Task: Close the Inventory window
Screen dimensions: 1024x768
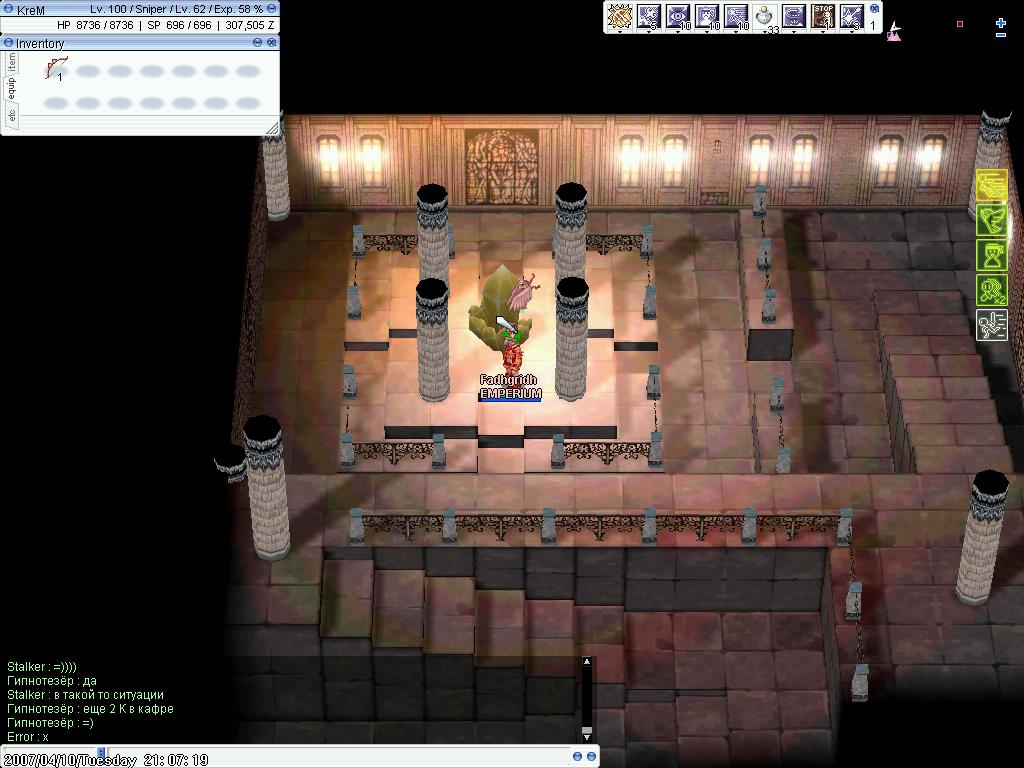Action: tap(272, 42)
